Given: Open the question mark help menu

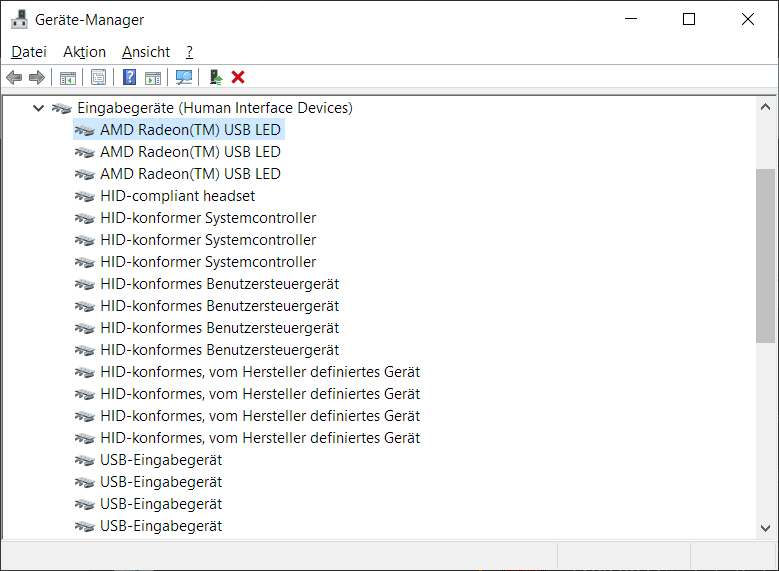Looking at the screenshot, I should [x=189, y=52].
